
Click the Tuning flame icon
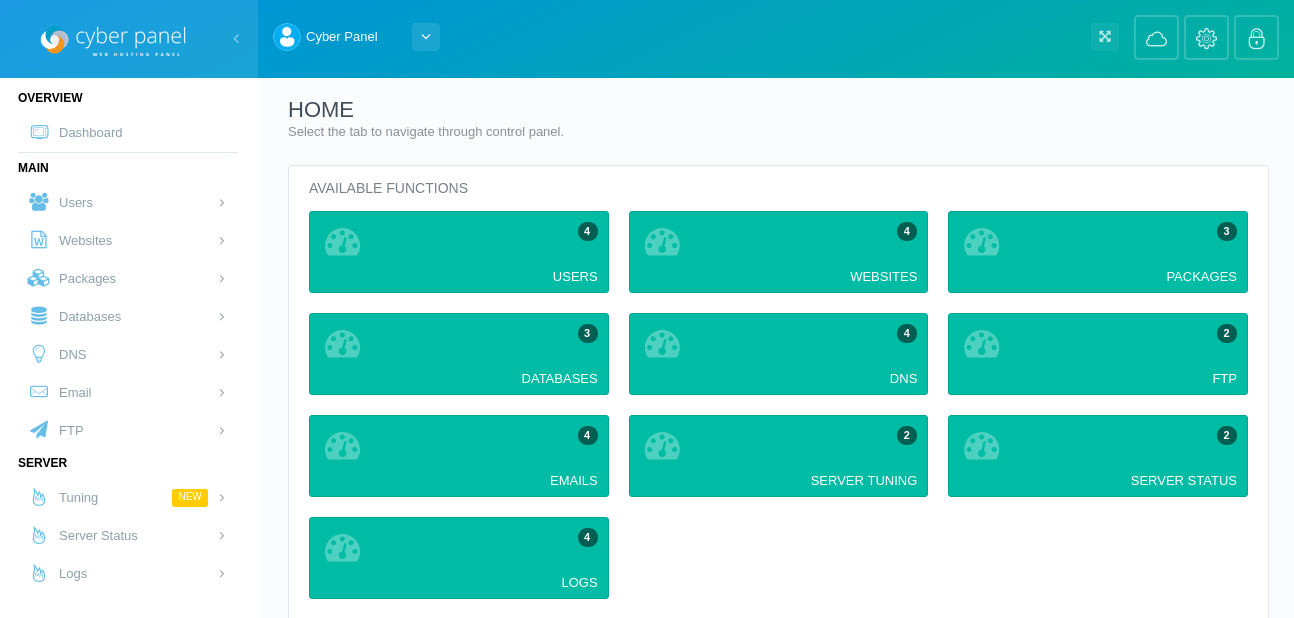click(x=39, y=497)
